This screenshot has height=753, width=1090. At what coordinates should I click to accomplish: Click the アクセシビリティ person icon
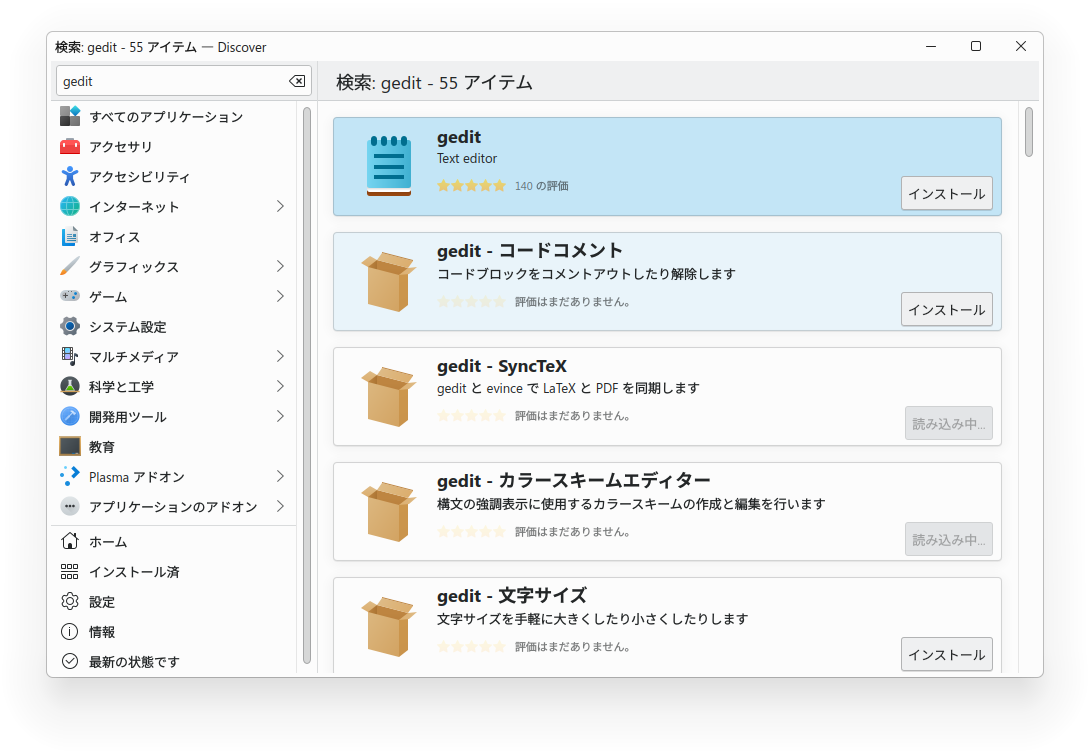pos(70,176)
